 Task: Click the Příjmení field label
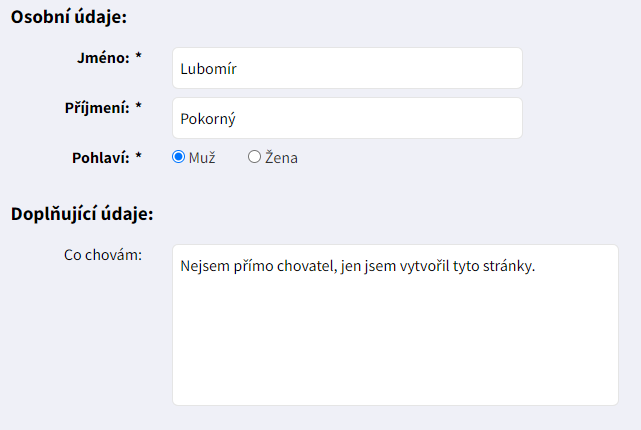(97, 107)
